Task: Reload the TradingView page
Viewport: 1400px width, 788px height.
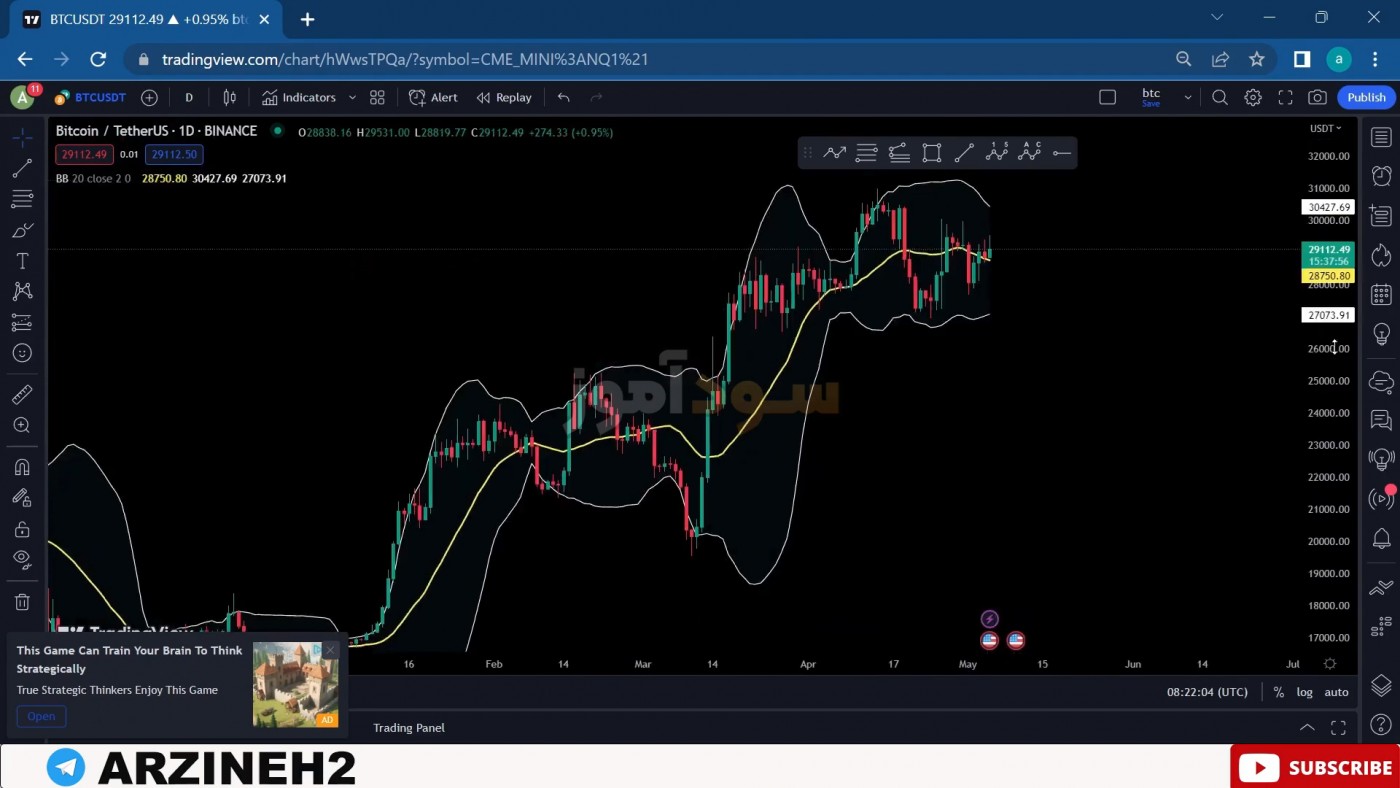Action: [98, 59]
